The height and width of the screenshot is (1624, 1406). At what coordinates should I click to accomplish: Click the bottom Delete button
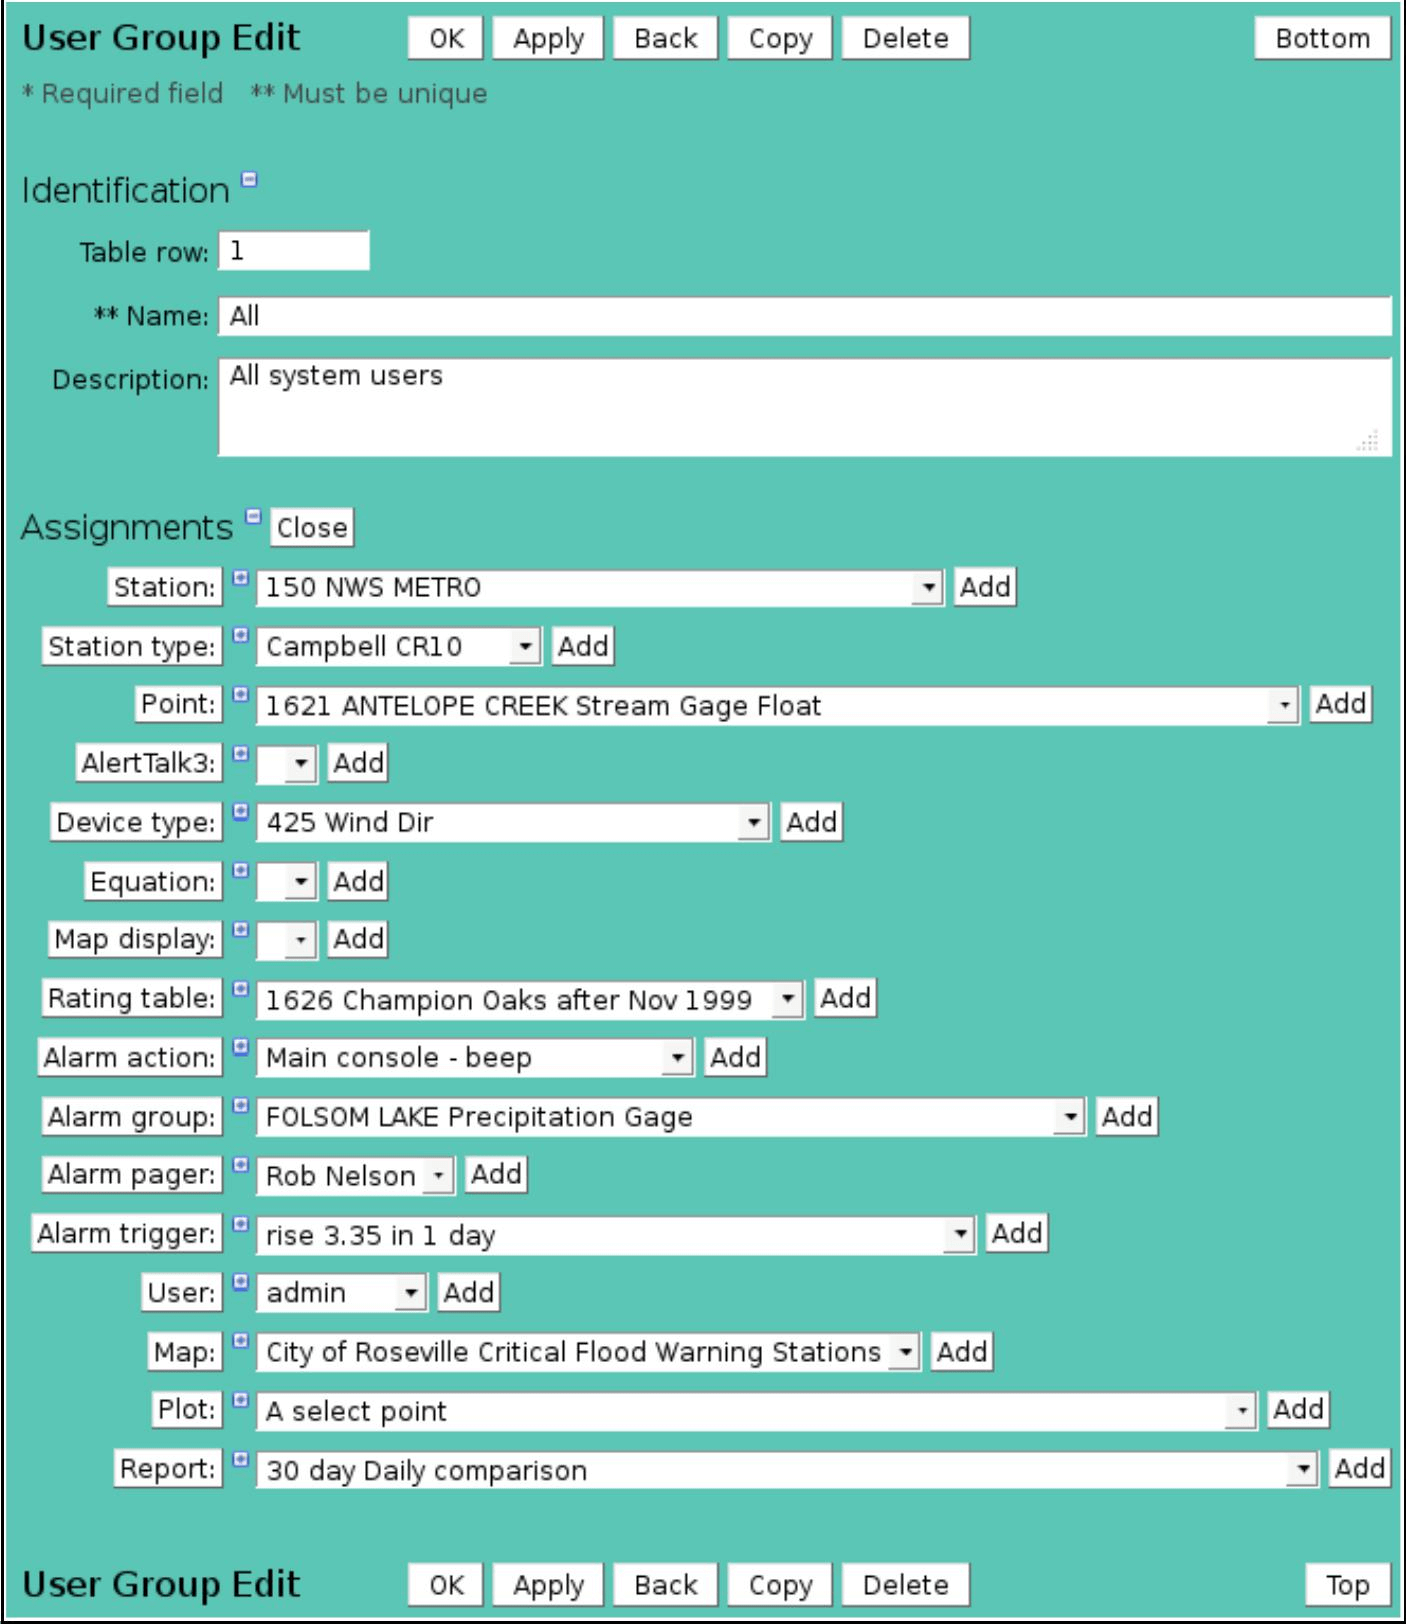tap(905, 1585)
